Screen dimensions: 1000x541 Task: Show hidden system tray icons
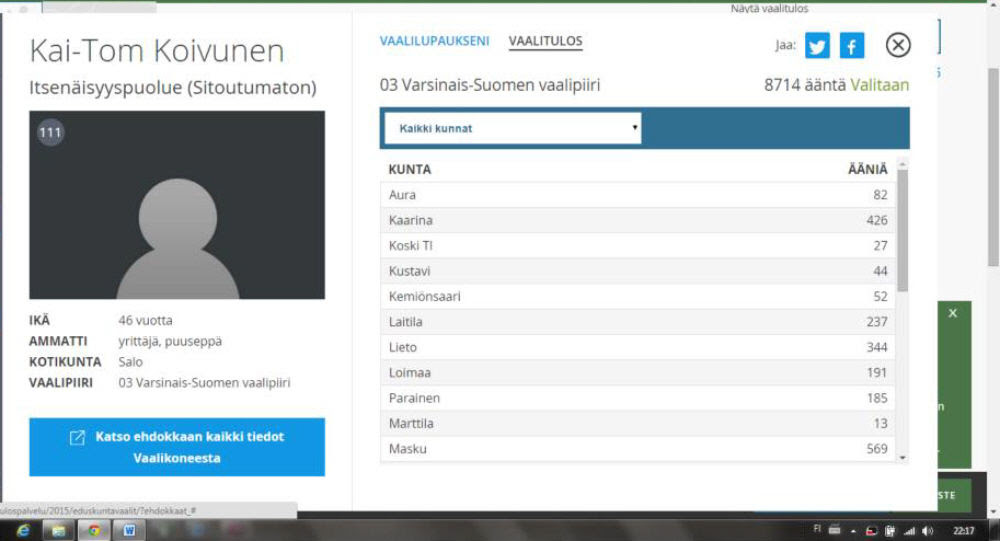click(853, 531)
